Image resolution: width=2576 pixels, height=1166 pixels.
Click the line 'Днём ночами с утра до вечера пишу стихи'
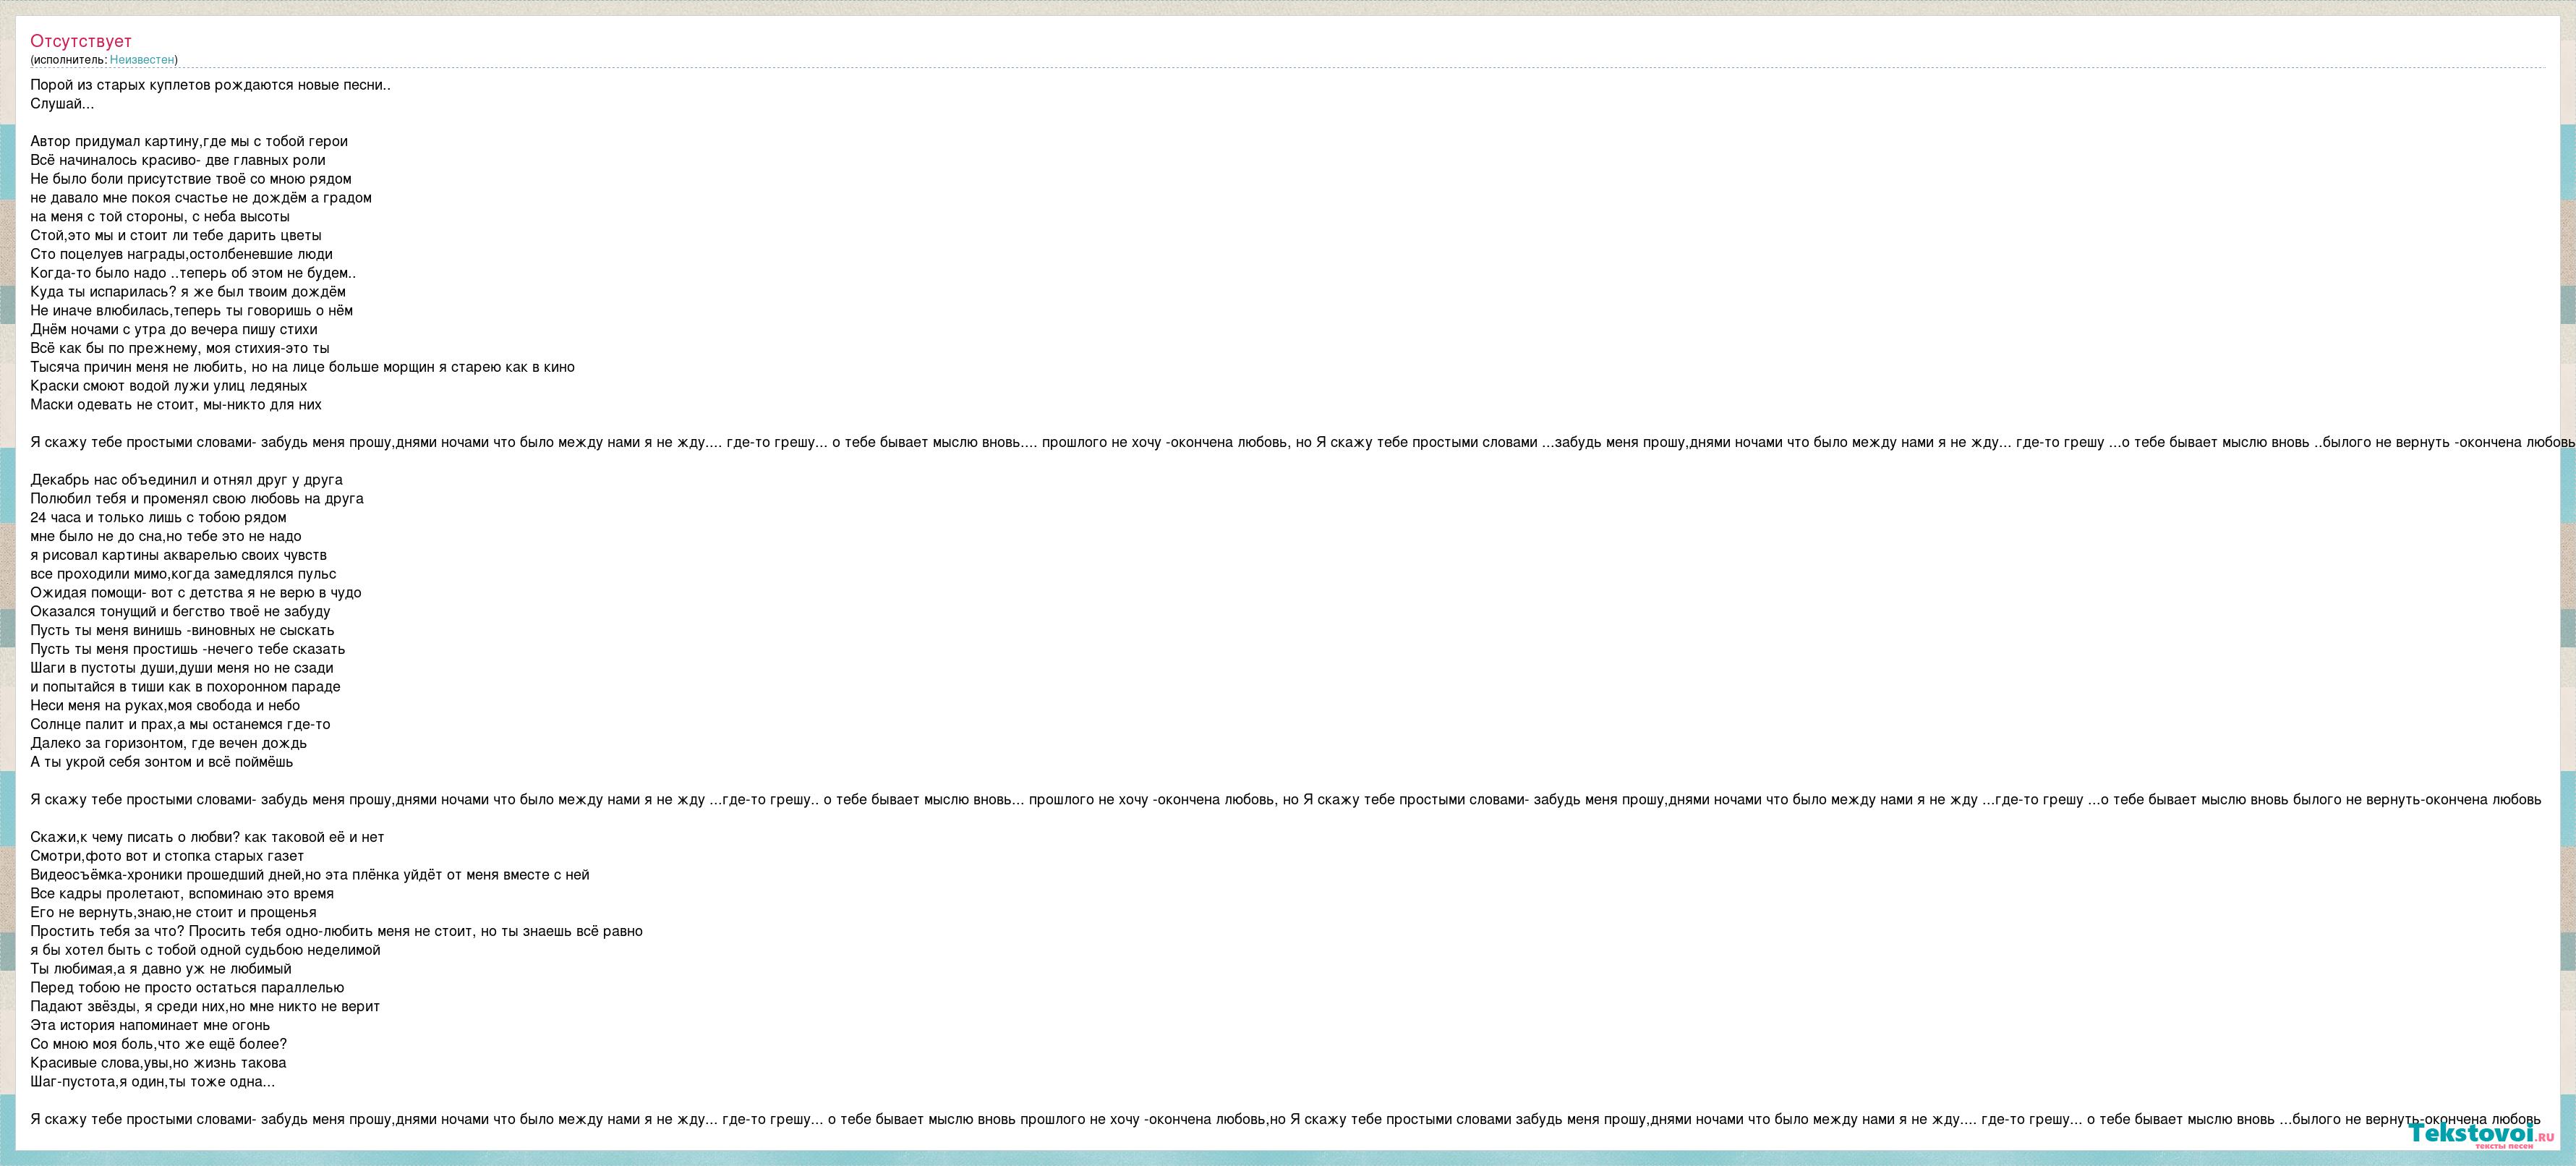pyautogui.click(x=174, y=329)
